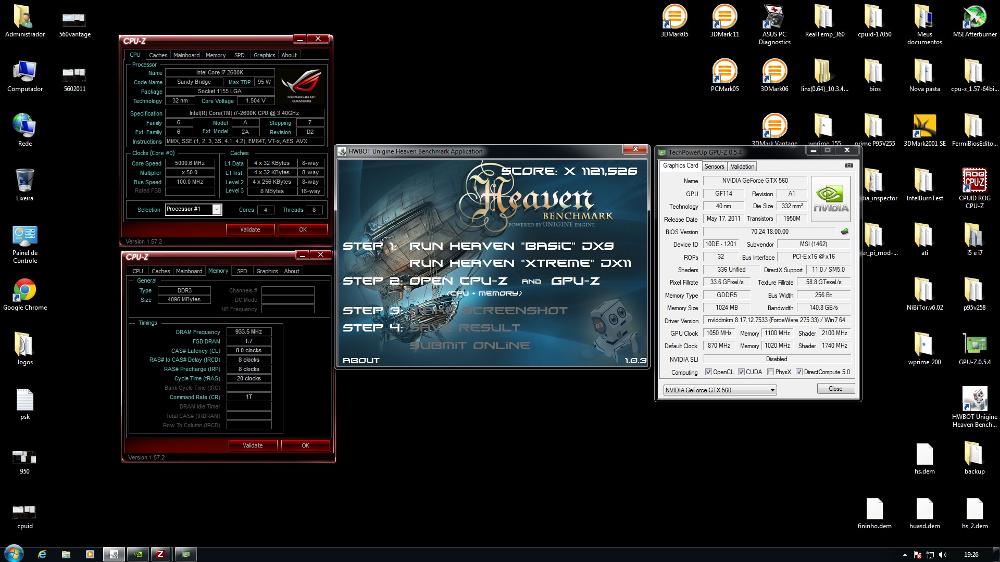The width and height of the screenshot is (1000, 562).
Task: Open the Meus documentos folder
Action: tap(924, 25)
